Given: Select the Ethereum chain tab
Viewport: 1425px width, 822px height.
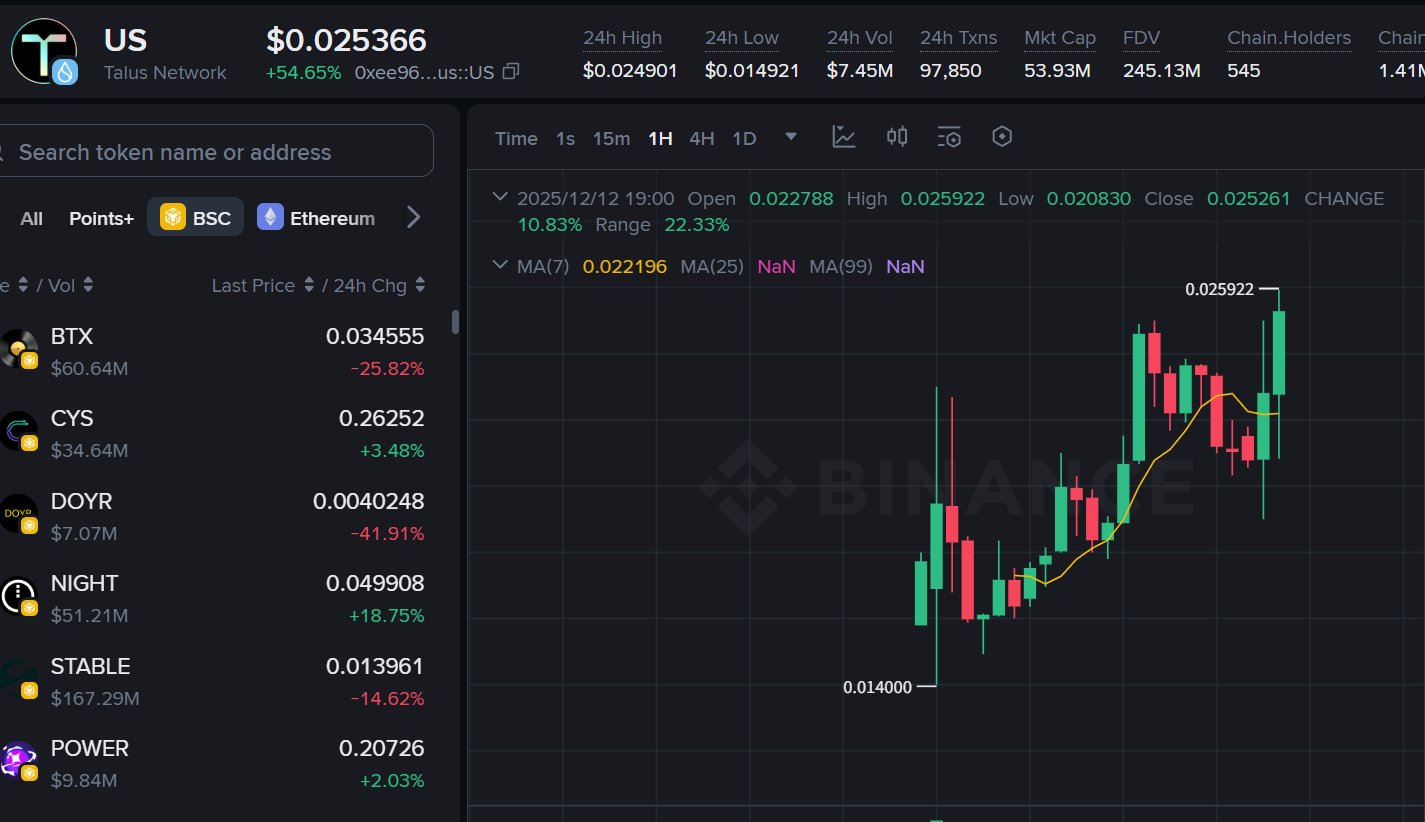Looking at the screenshot, I should click(x=317, y=217).
